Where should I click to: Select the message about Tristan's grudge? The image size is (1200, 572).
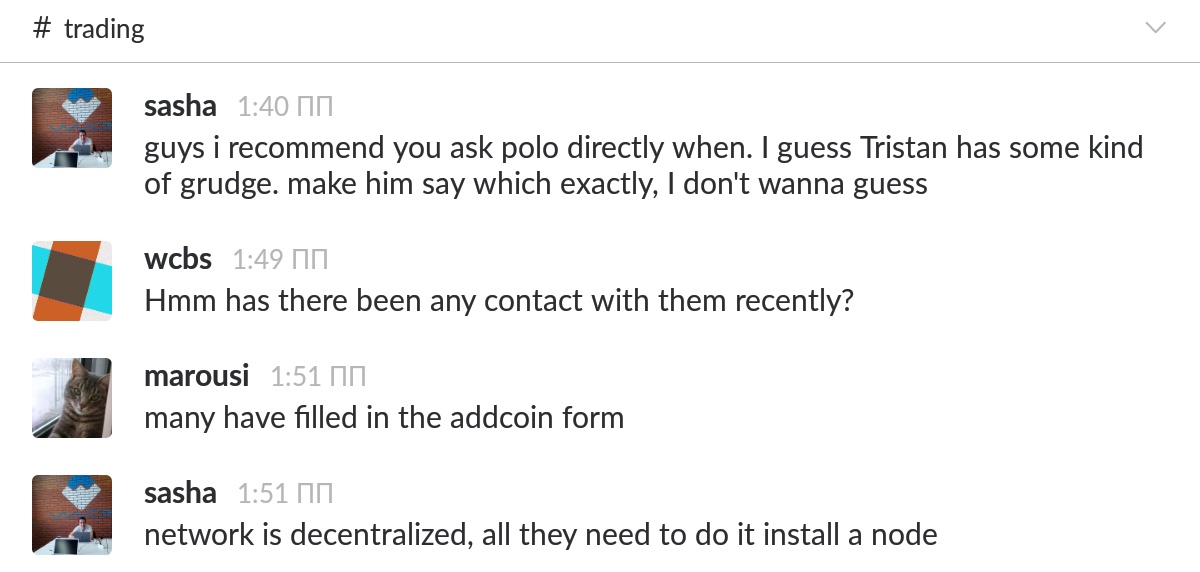tap(644, 166)
